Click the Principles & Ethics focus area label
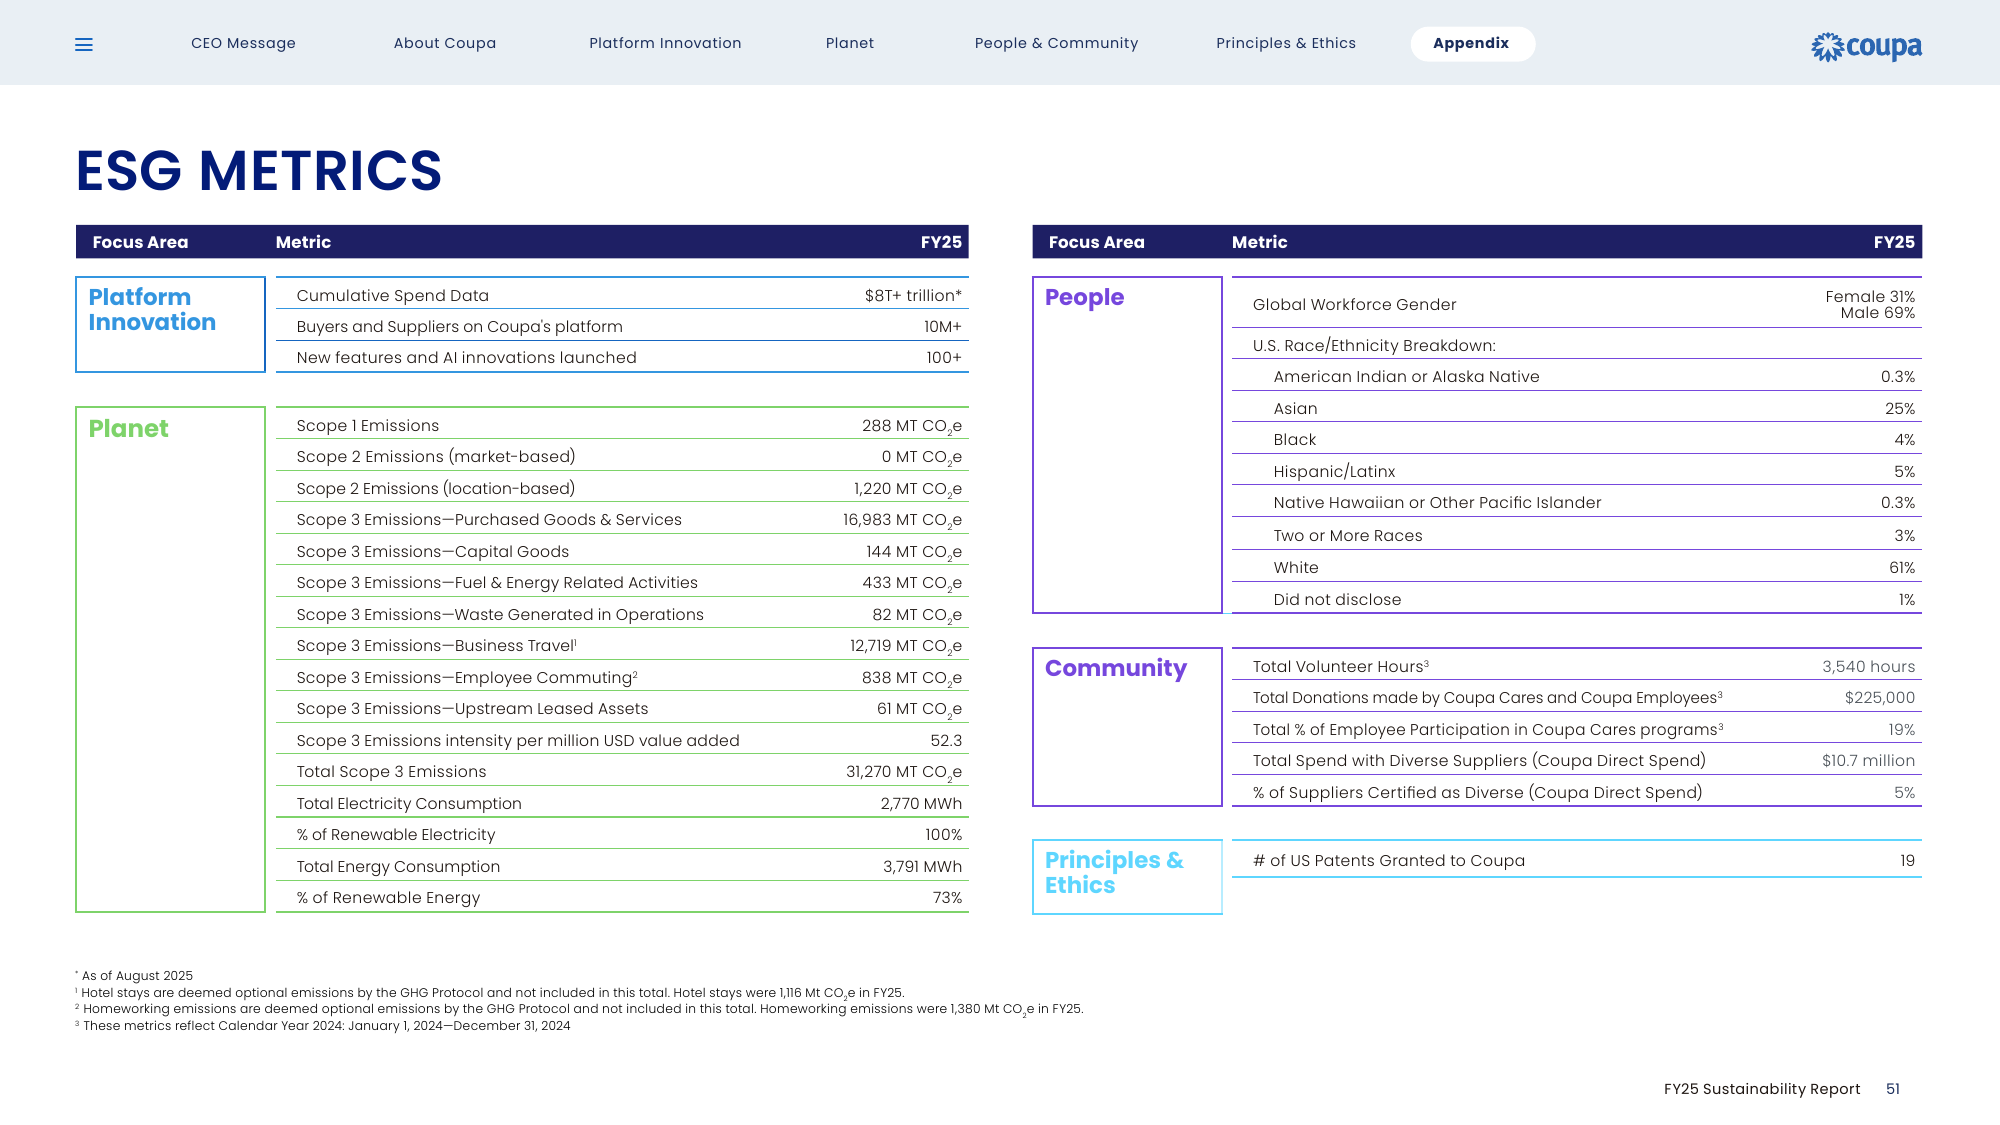 click(x=1114, y=873)
